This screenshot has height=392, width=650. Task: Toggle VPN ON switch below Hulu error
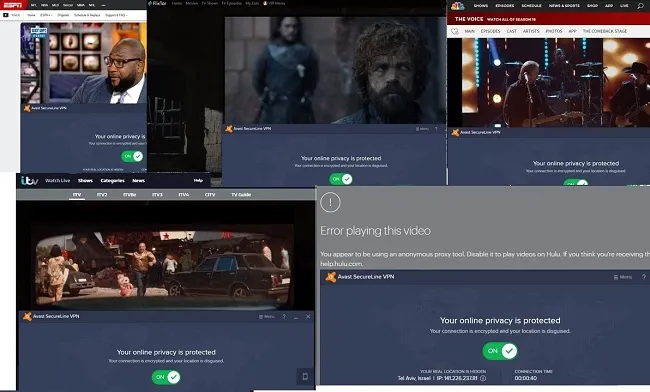[x=500, y=351]
